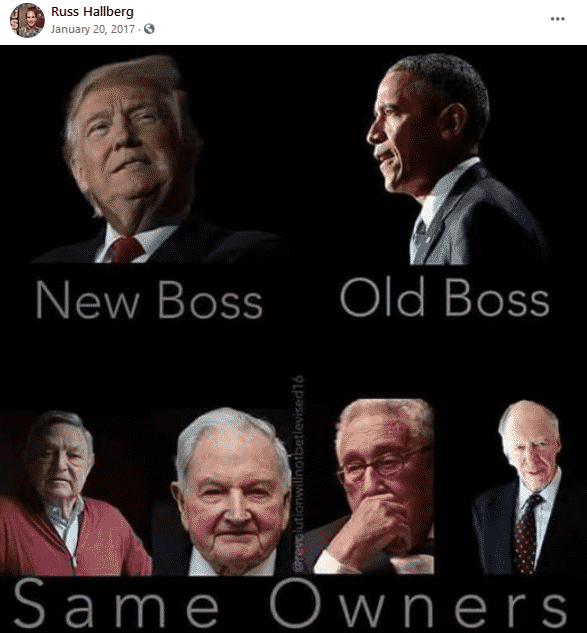Click the word "Owners" in bottom caption
The width and height of the screenshot is (587, 633).
[419, 602]
